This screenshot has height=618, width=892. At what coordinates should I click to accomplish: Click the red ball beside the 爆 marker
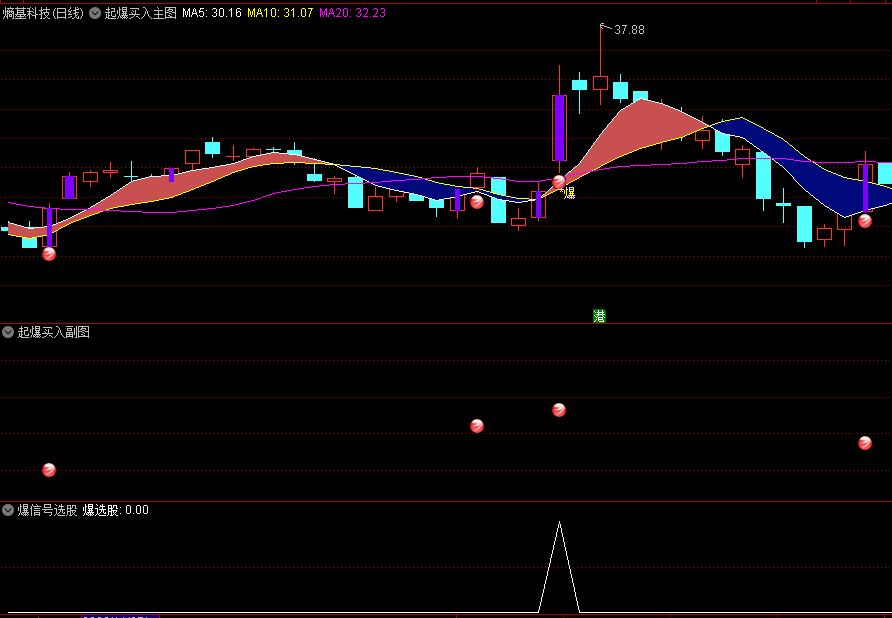click(x=559, y=182)
